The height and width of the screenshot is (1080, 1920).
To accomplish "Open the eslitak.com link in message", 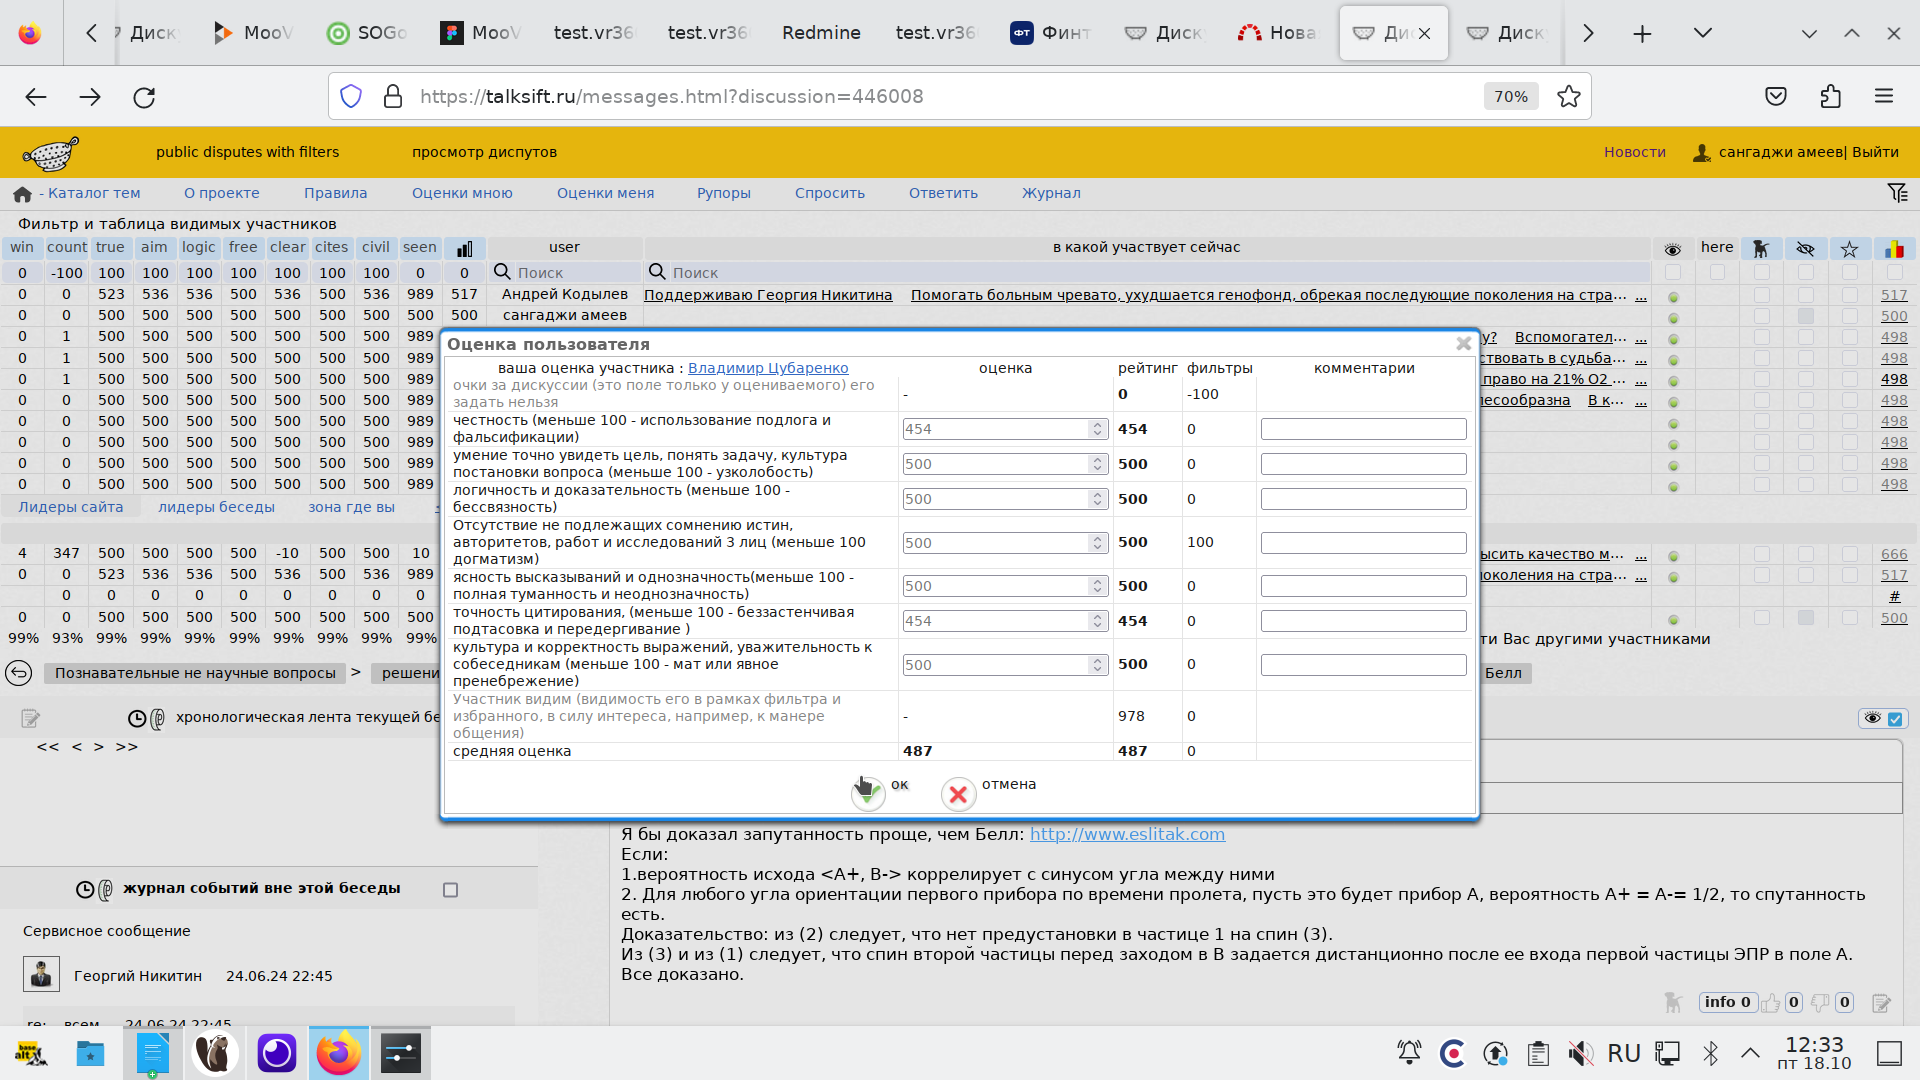I will (x=1127, y=834).
